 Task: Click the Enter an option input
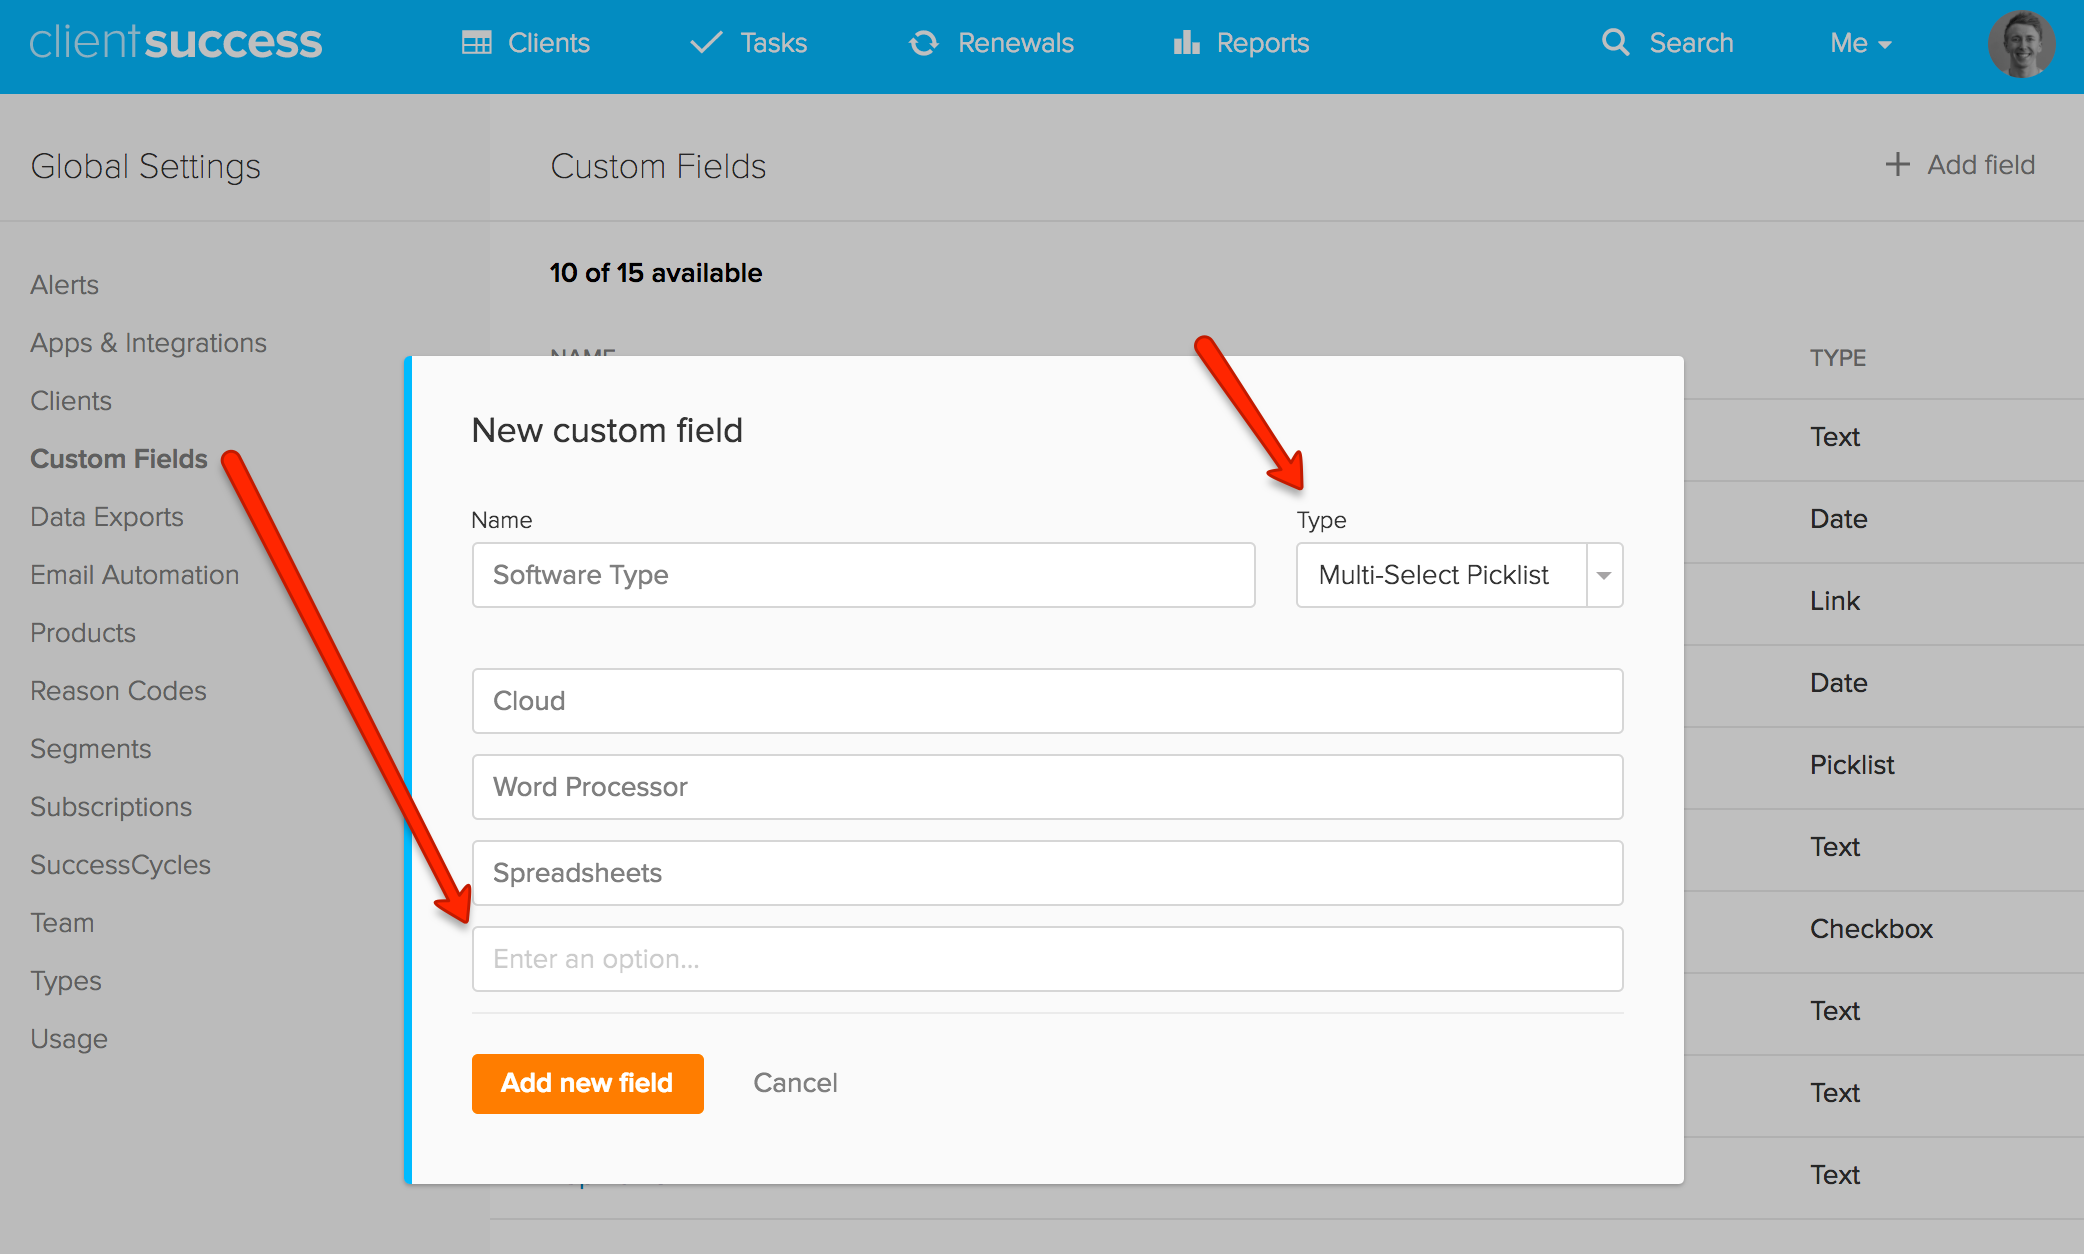coord(1046,958)
